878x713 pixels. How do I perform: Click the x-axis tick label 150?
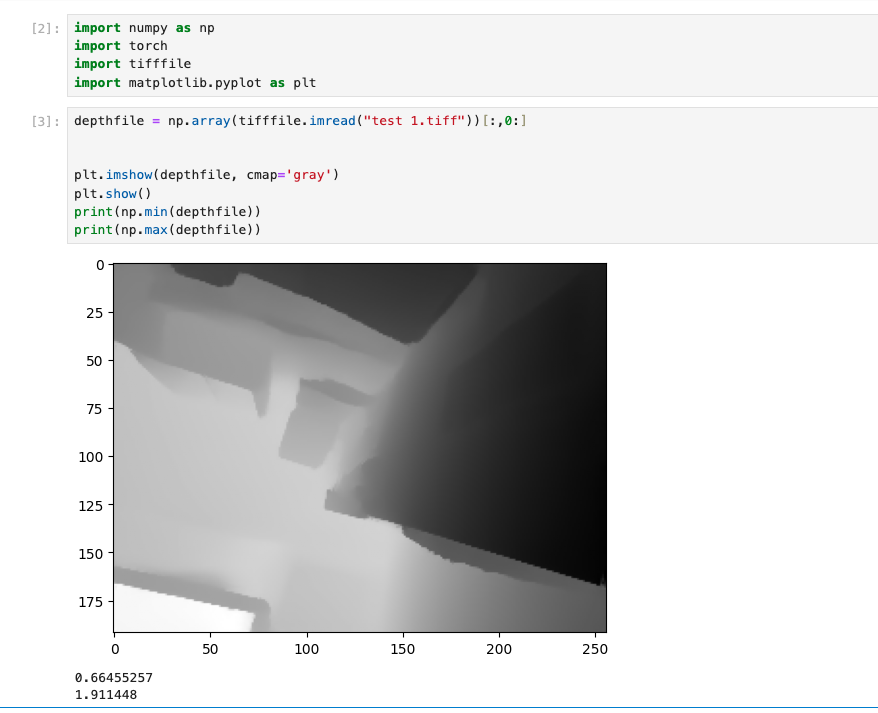pos(403,649)
